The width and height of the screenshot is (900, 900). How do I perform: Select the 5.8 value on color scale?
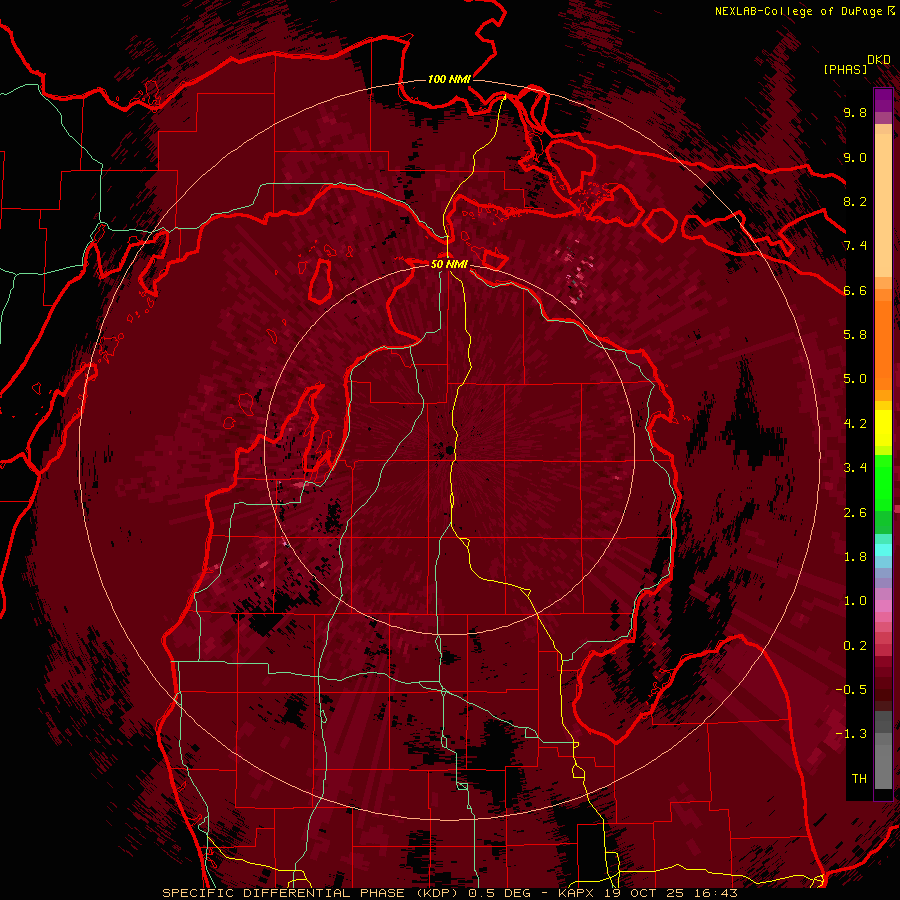[855, 335]
